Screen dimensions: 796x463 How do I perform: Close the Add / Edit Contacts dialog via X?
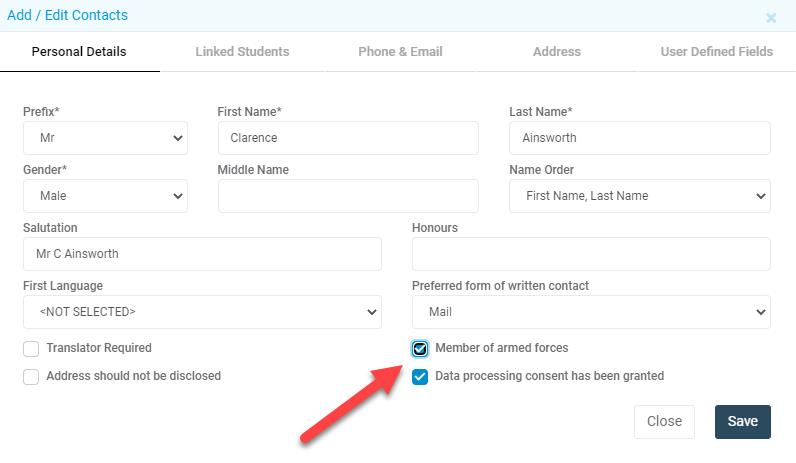(x=771, y=18)
